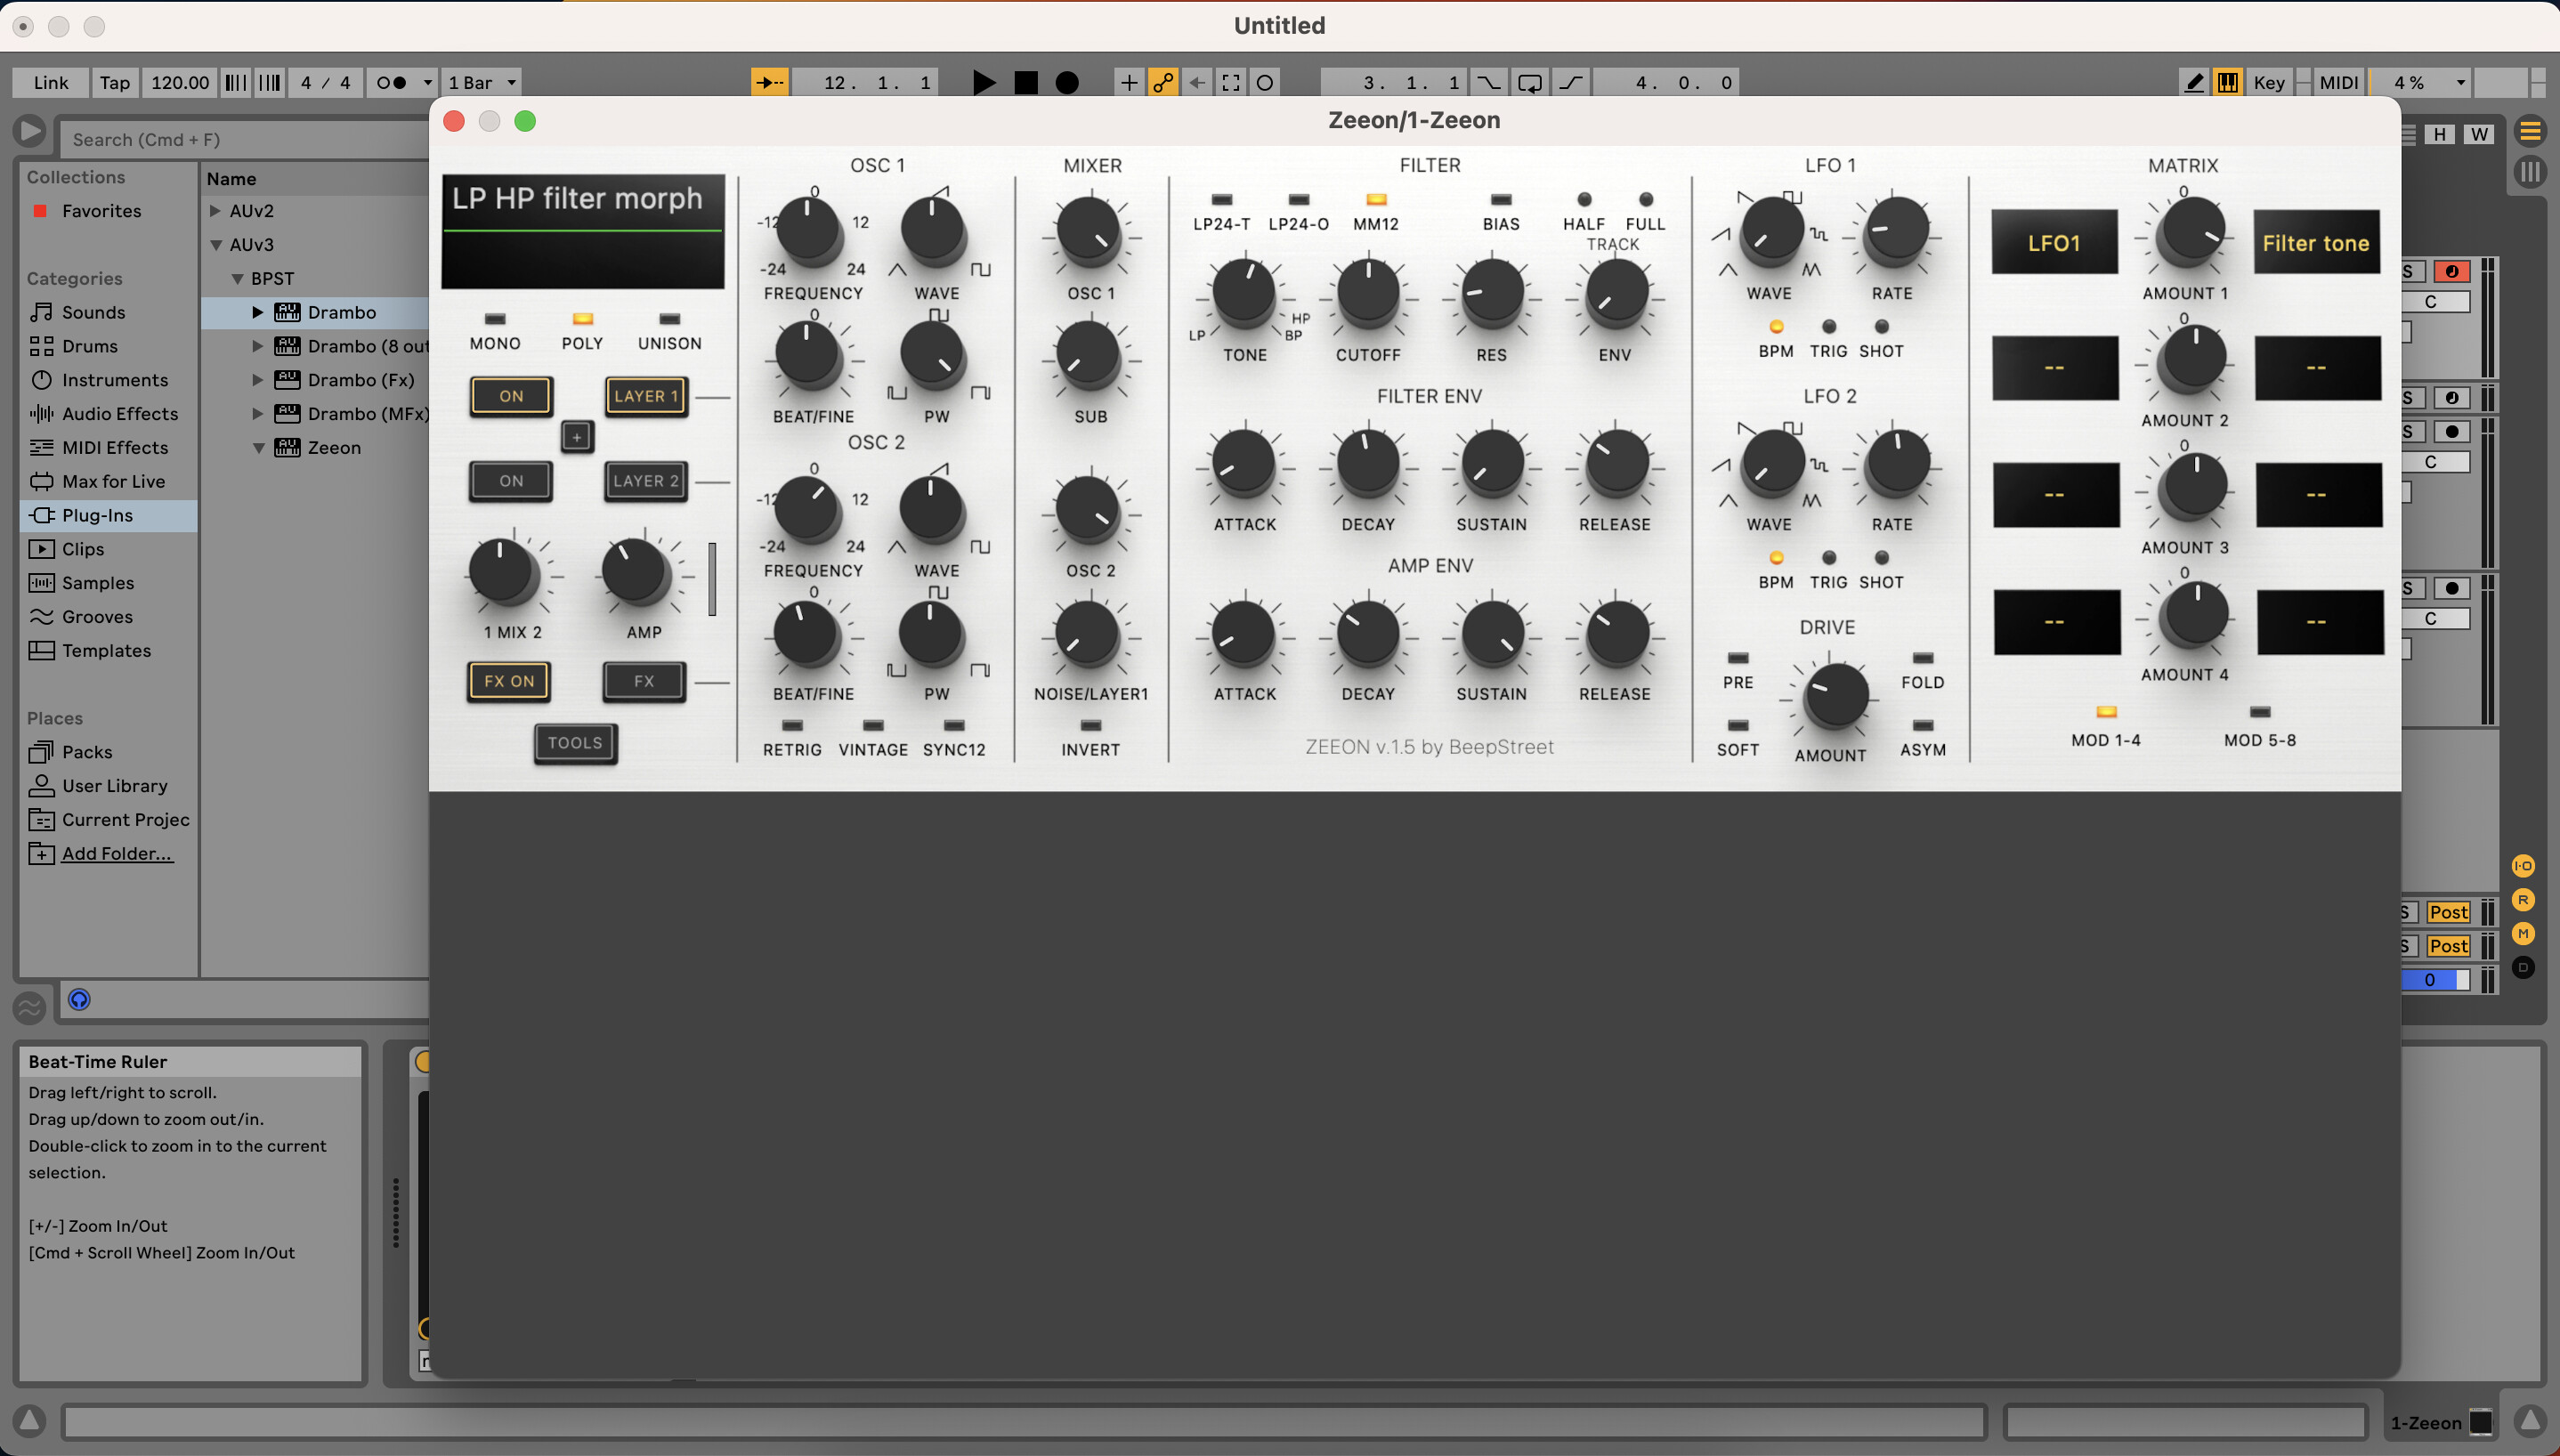The width and height of the screenshot is (2560, 1456).
Task: Toggle Draw Mode pencil icon
Action: [2194, 82]
